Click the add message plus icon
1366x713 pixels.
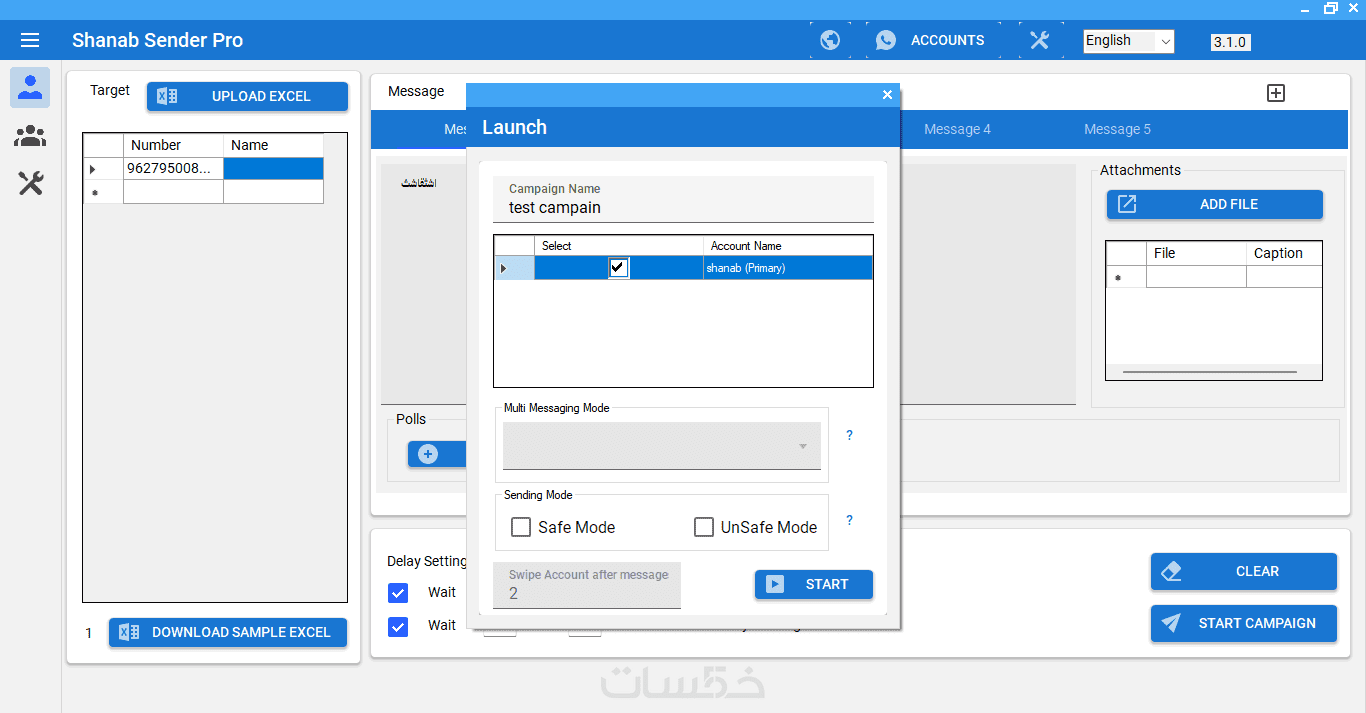click(x=1276, y=93)
